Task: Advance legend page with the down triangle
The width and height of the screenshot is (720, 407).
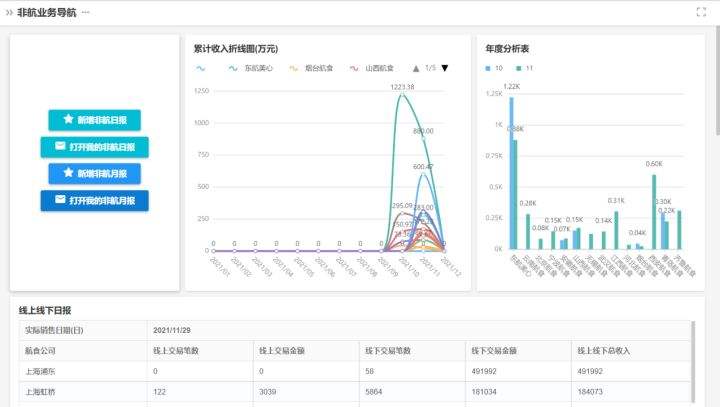Action: (x=445, y=68)
